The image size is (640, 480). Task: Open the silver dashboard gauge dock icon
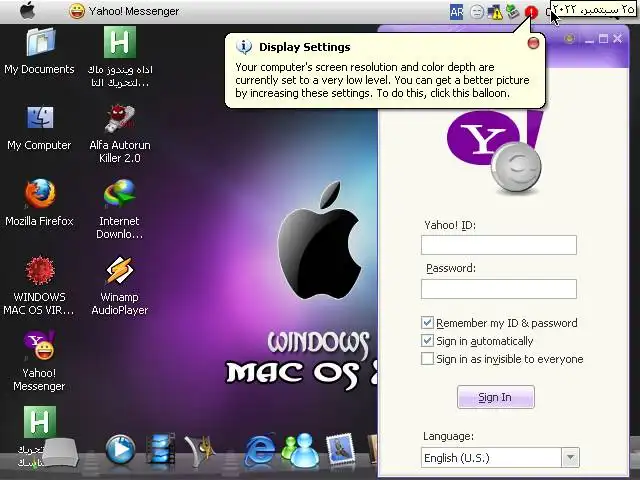click(x=200, y=451)
